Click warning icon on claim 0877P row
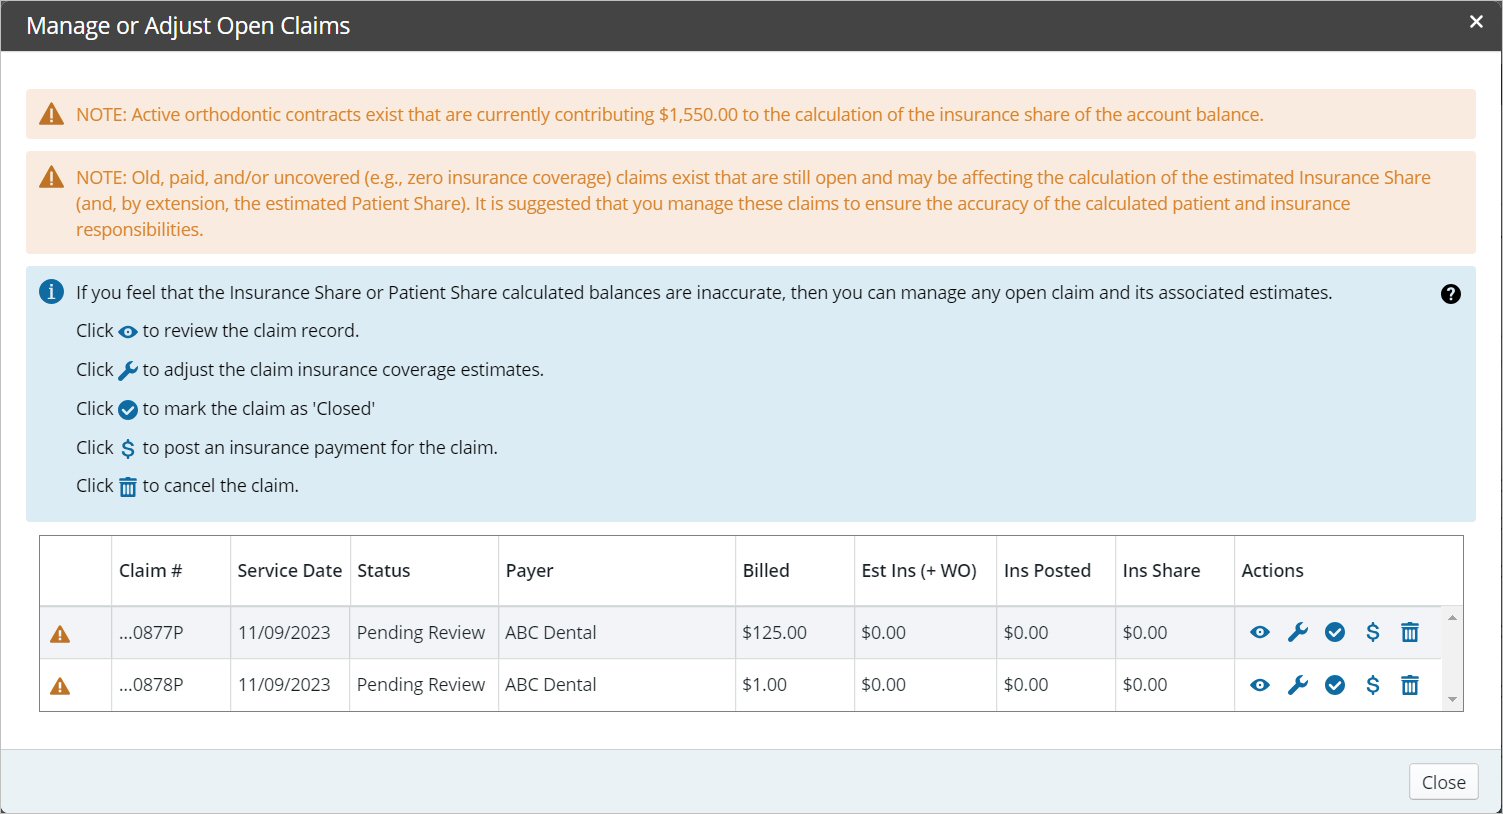1503x814 pixels. coord(60,634)
